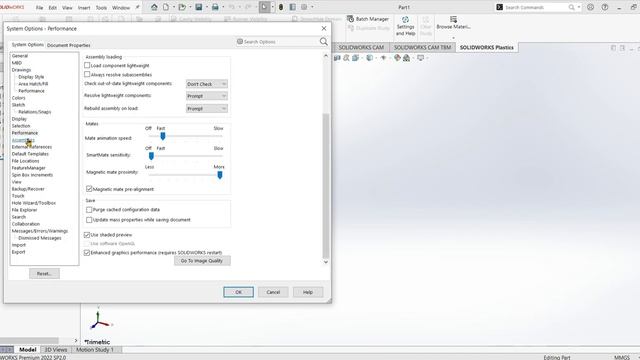Click the Home icon in the top toolbar

pyautogui.click(x=154, y=7)
